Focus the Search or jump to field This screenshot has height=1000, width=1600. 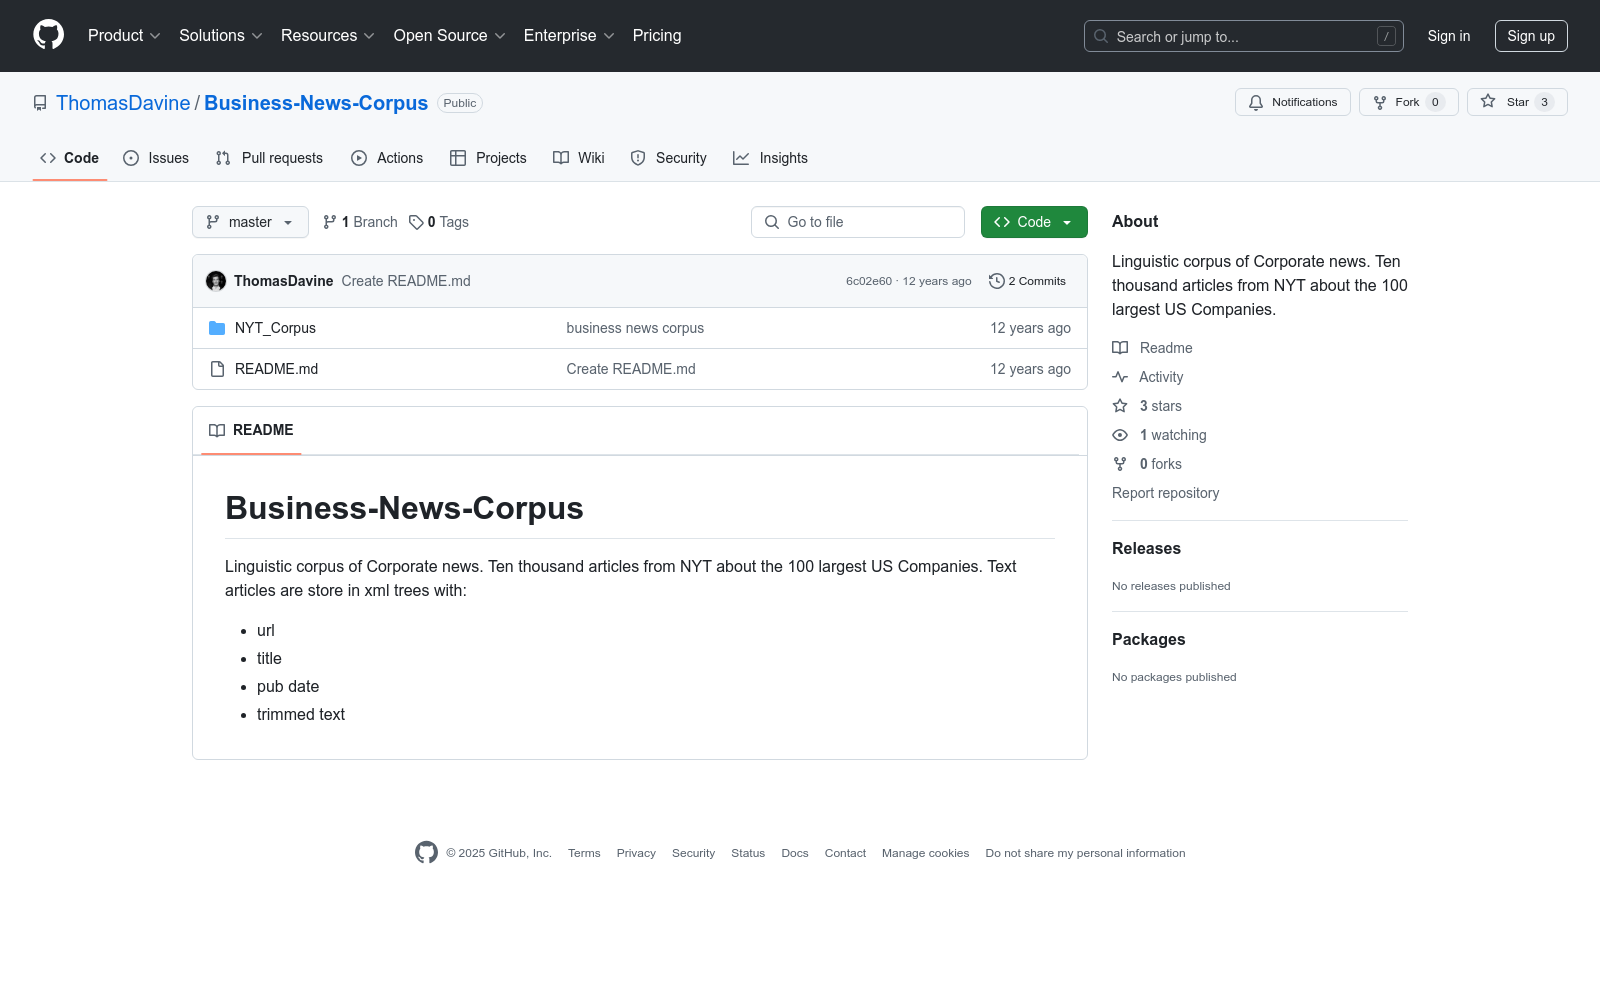(x=1244, y=36)
